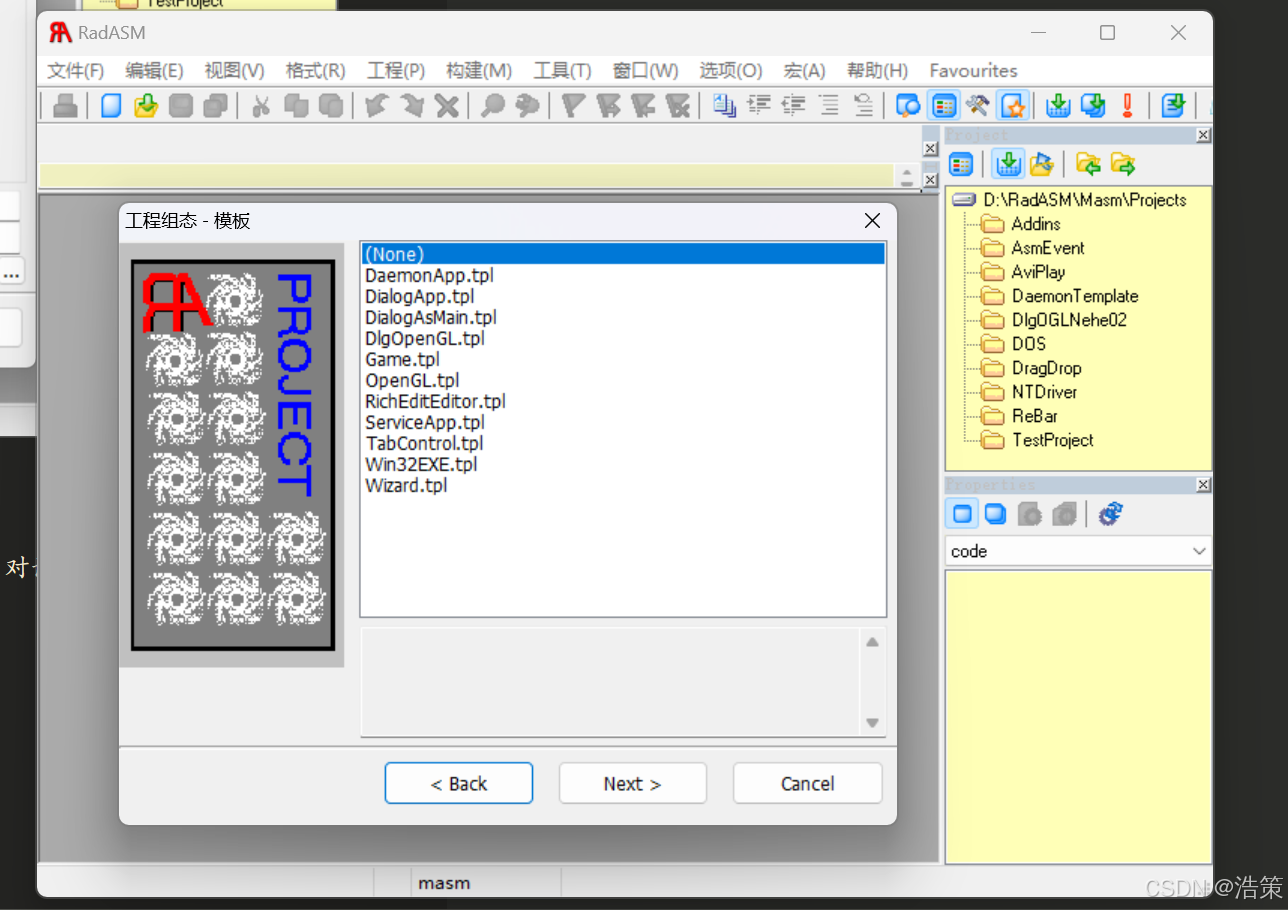Select DialogAsMain.tpl template

click(430, 317)
